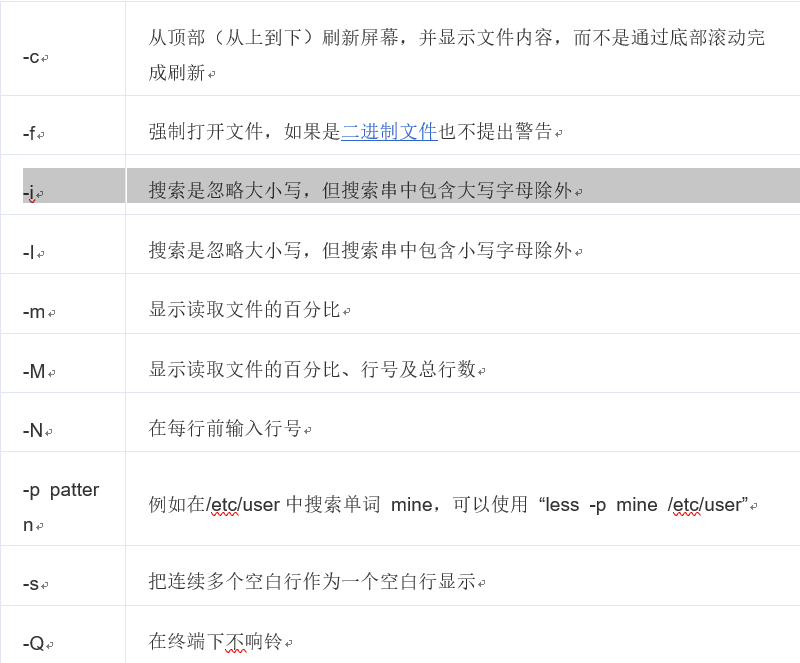The width and height of the screenshot is (800, 663).
Task: Click the -f option cell
Action: point(63,125)
